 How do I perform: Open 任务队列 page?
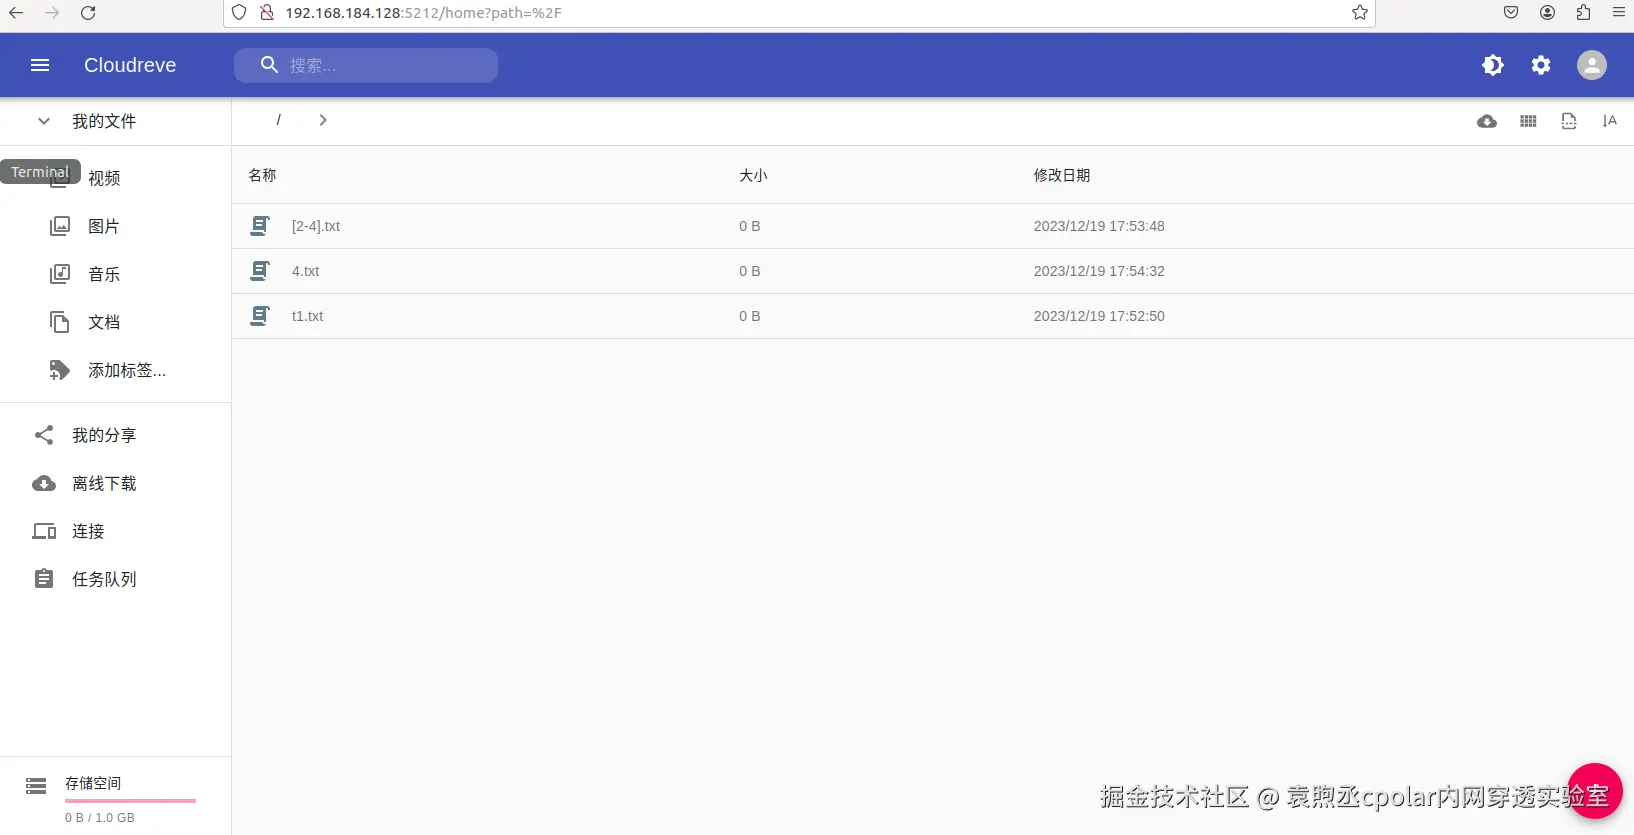pyautogui.click(x=104, y=579)
